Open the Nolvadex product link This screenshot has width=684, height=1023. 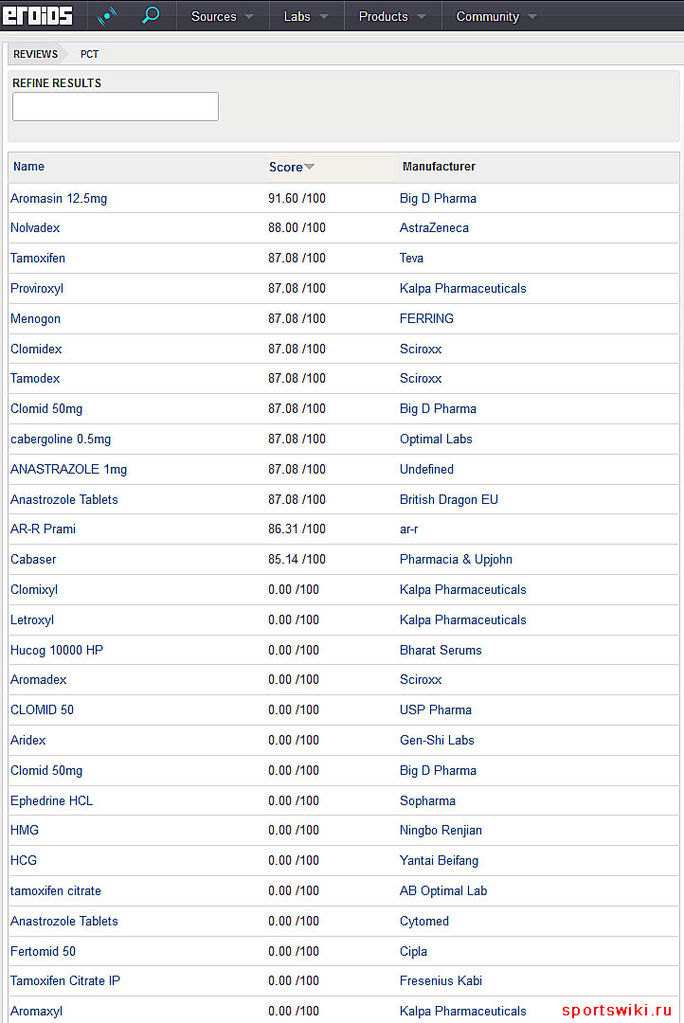(35, 228)
